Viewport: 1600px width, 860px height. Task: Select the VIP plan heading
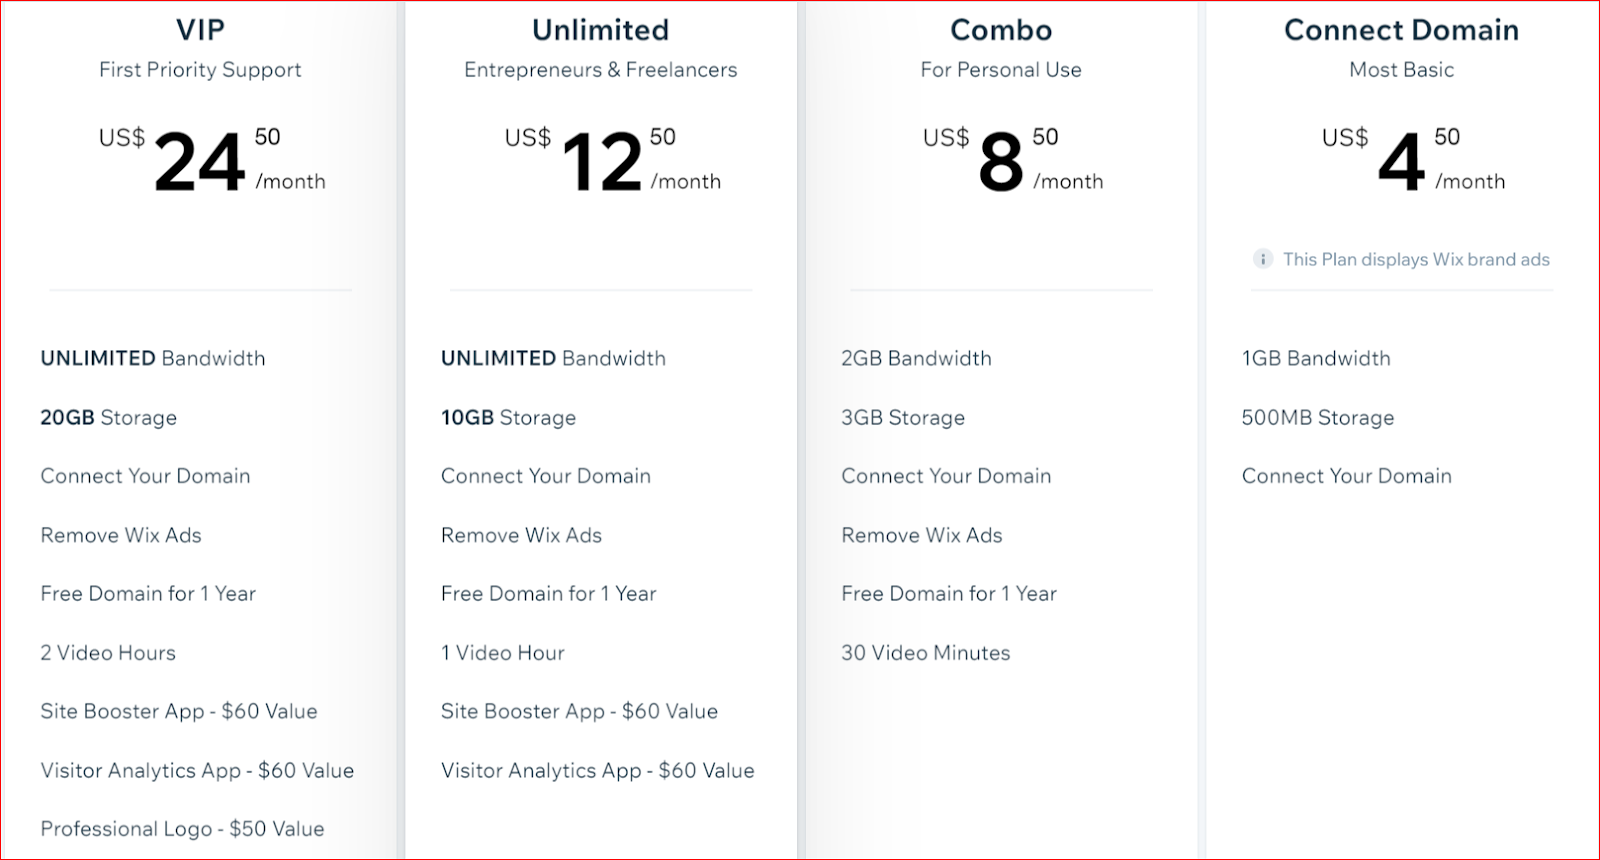pos(200,30)
